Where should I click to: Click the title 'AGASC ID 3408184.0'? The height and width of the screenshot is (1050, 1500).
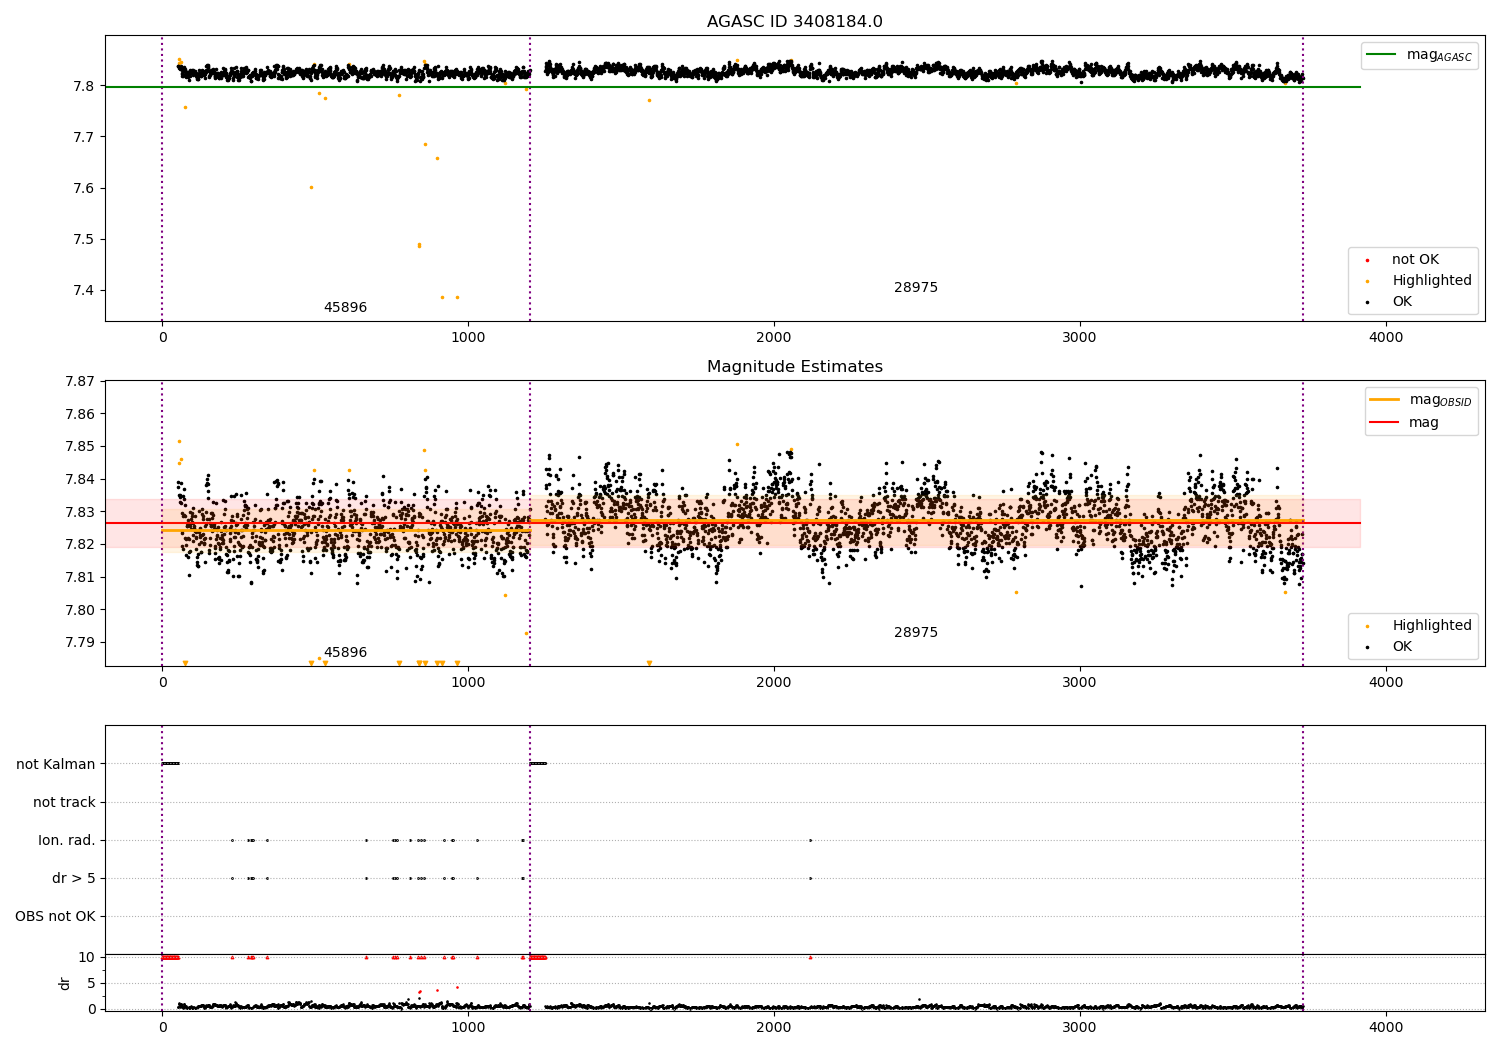pyautogui.click(x=794, y=22)
